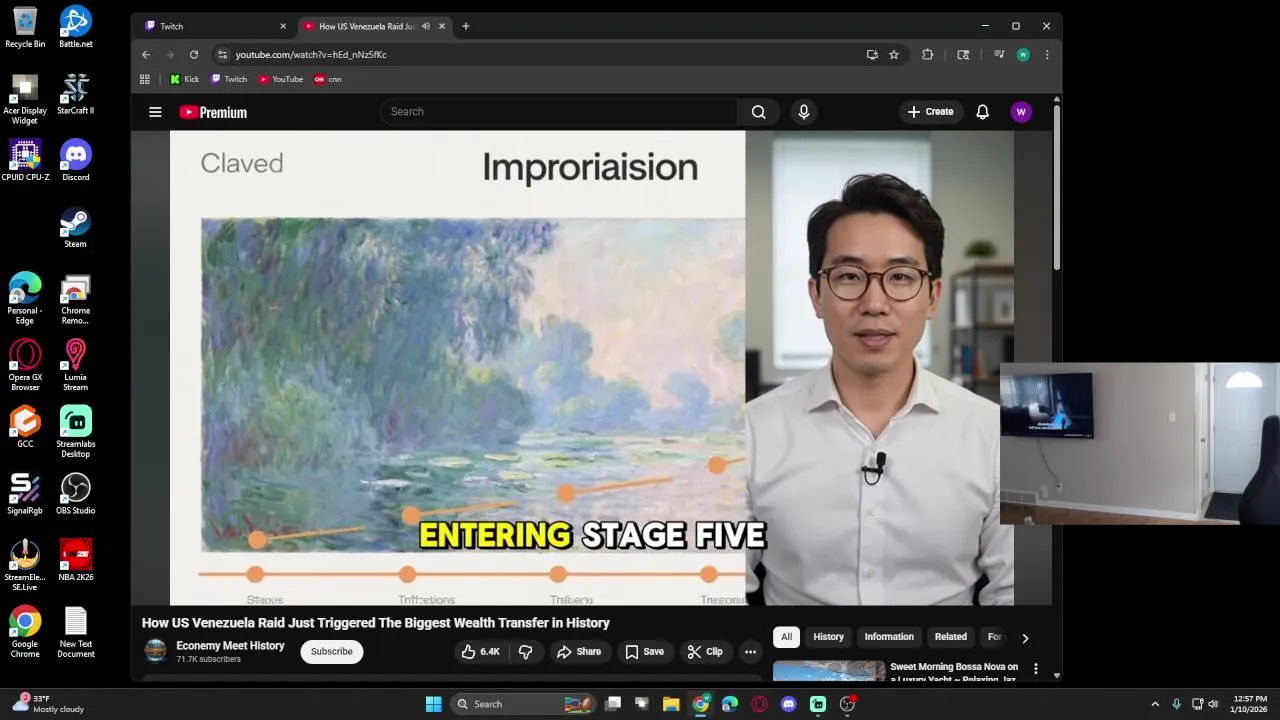Click the Create button
Image resolution: width=1280 pixels, height=720 pixels.
pyautogui.click(x=930, y=112)
